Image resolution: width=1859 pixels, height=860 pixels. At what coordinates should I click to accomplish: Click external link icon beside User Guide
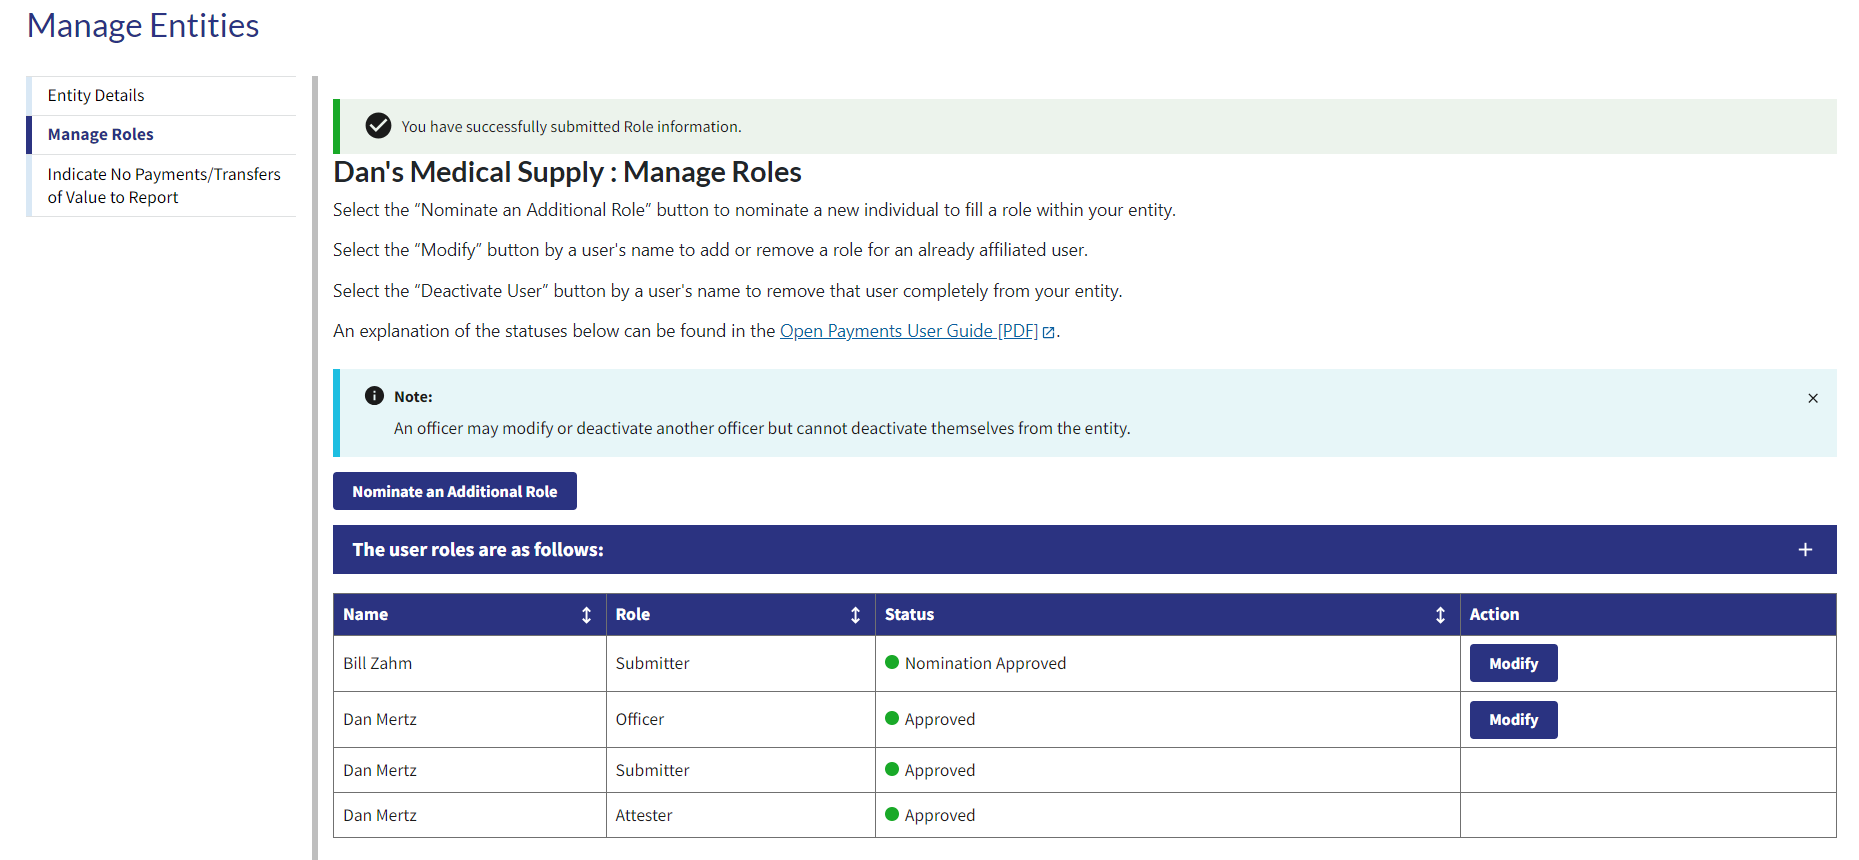click(x=1048, y=332)
